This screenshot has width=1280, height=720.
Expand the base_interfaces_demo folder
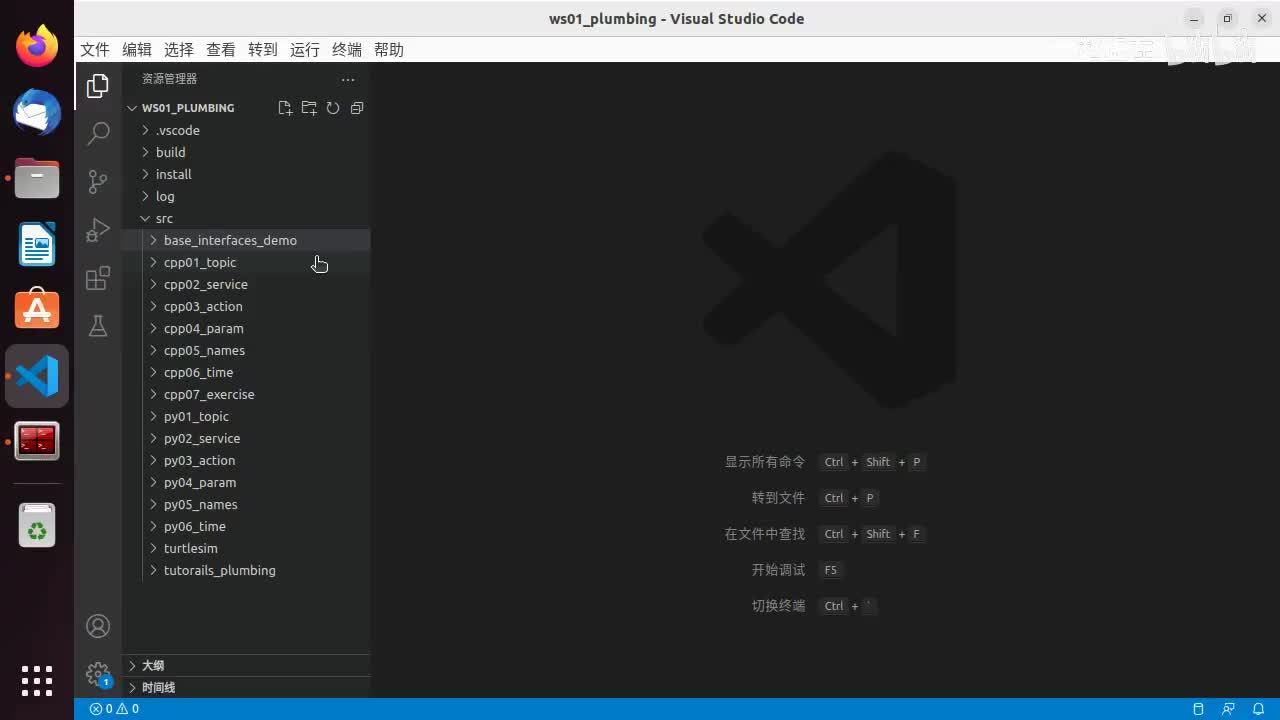pyautogui.click(x=246, y=240)
